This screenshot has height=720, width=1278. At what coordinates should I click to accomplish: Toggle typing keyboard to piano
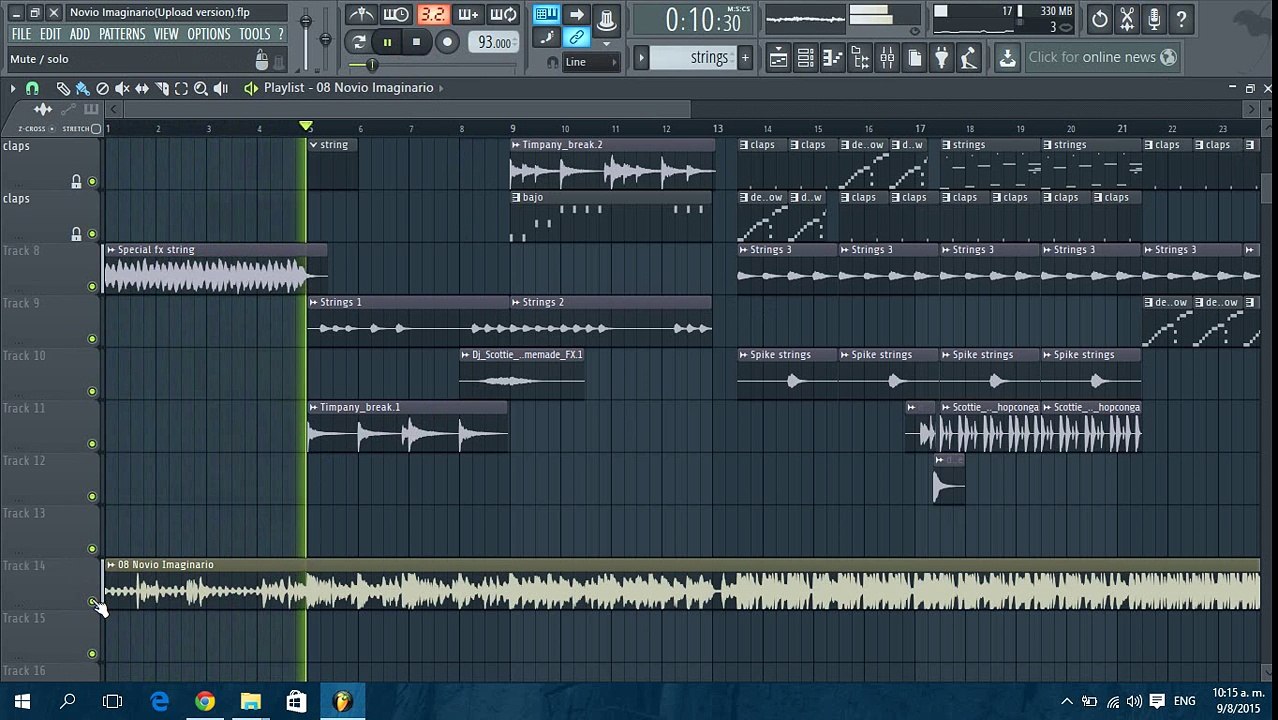(546, 14)
